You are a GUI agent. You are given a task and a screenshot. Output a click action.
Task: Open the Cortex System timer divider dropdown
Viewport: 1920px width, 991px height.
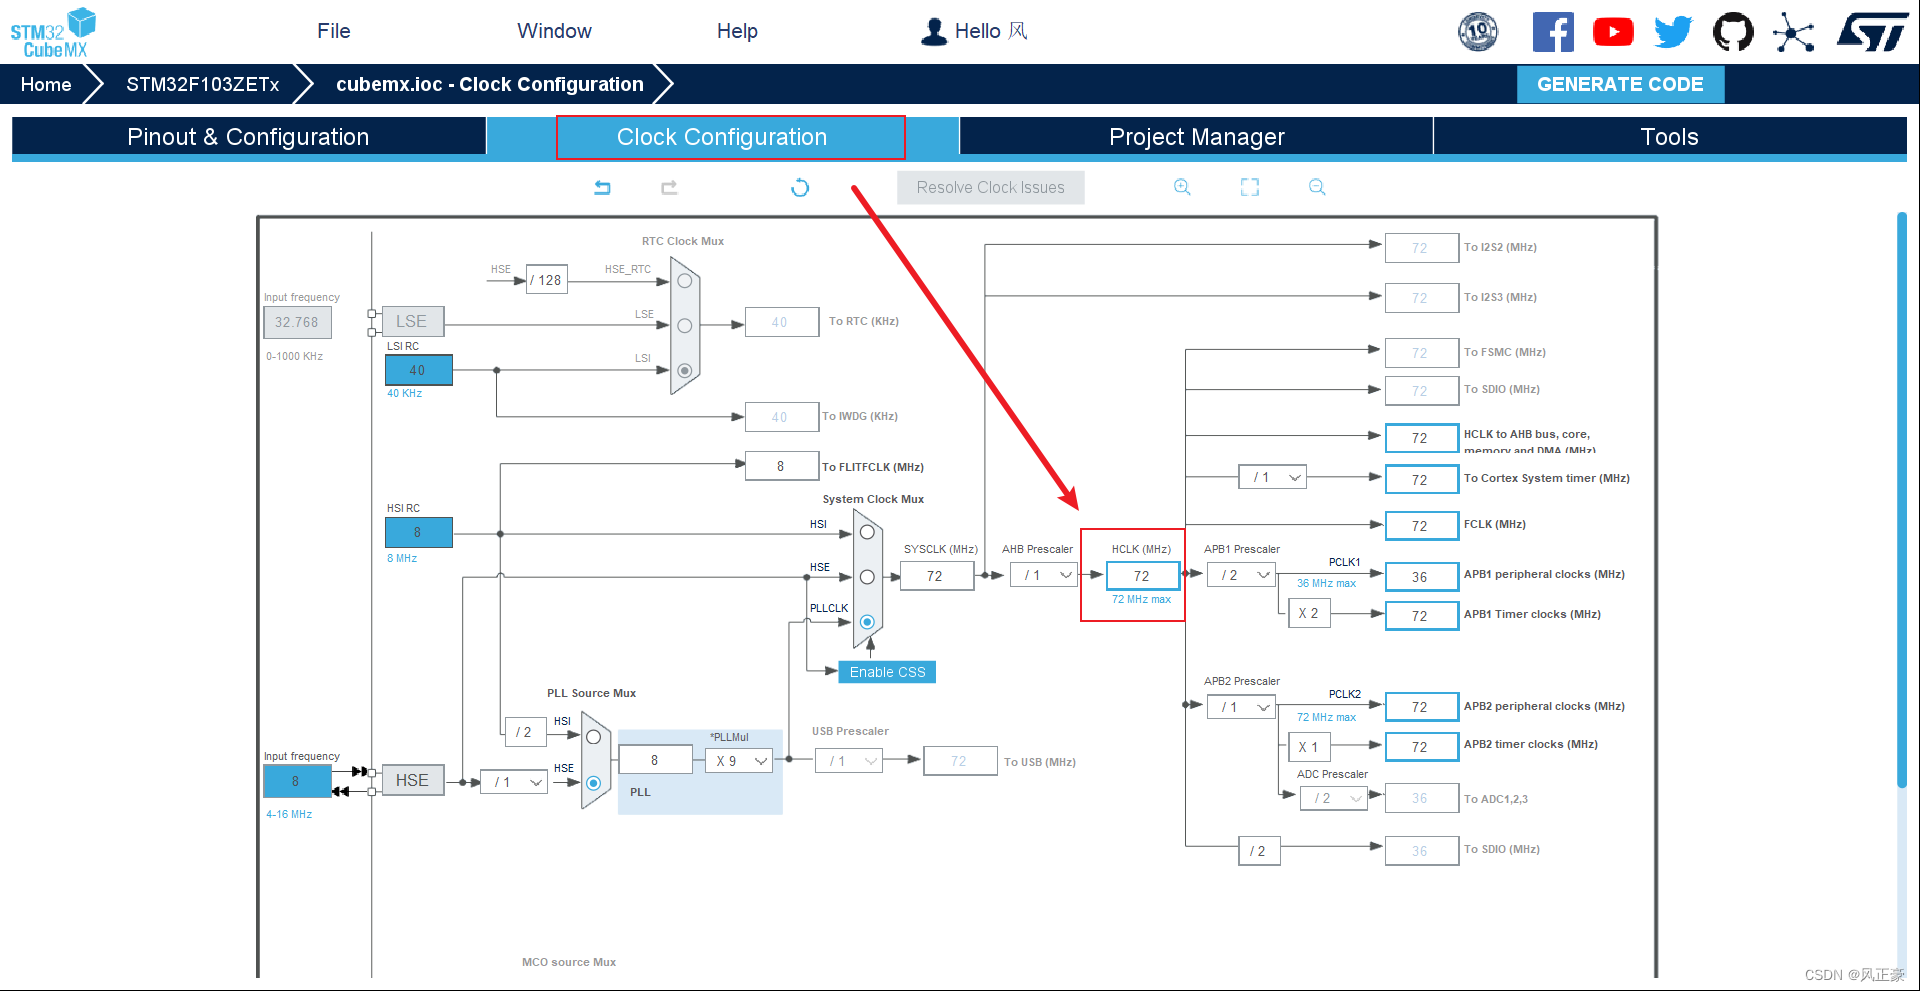pyautogui.click(x=1273, y=477)
